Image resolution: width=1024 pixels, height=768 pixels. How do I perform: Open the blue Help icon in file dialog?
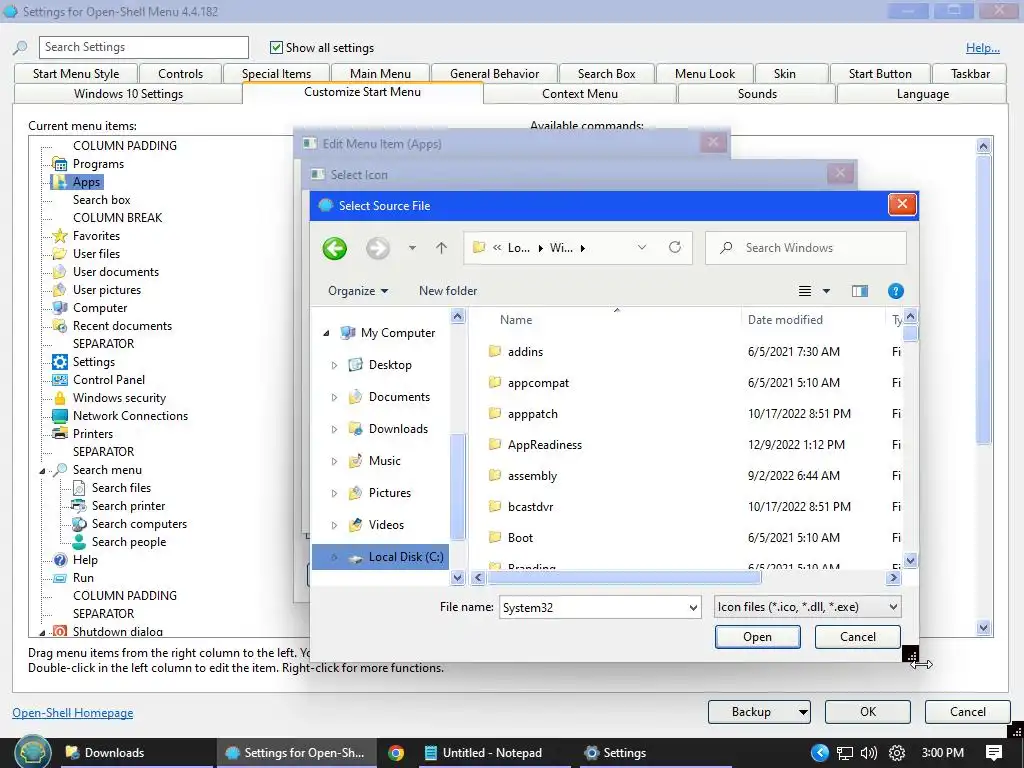pos(895,291)
